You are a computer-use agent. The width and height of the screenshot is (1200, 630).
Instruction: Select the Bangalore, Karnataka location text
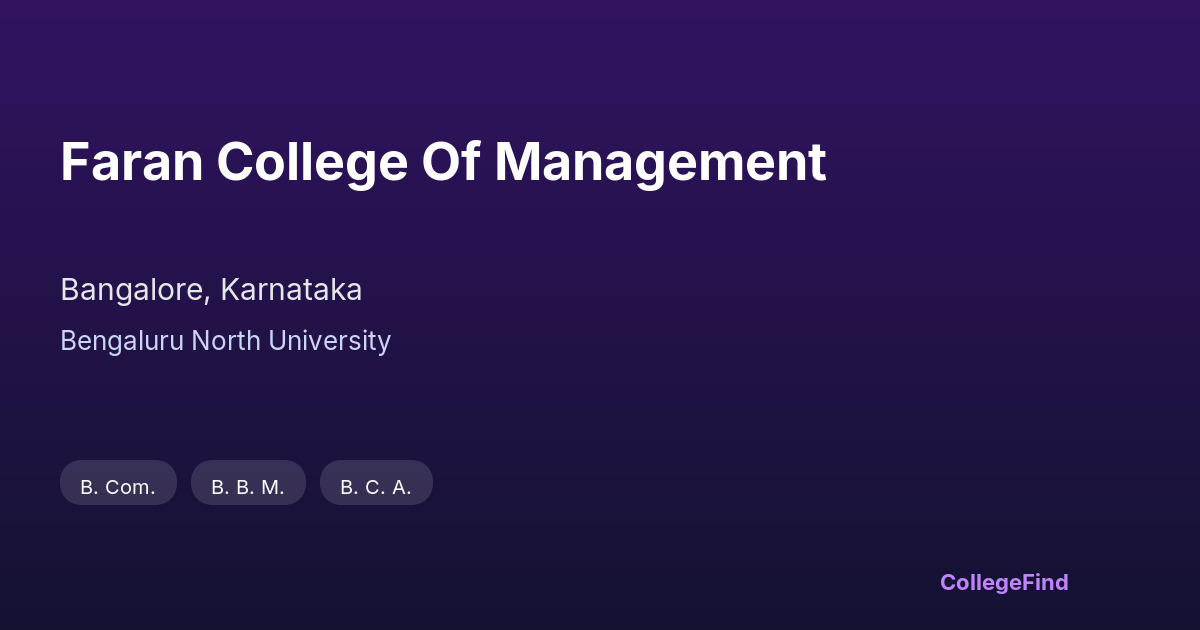click(x=211, y=290)
